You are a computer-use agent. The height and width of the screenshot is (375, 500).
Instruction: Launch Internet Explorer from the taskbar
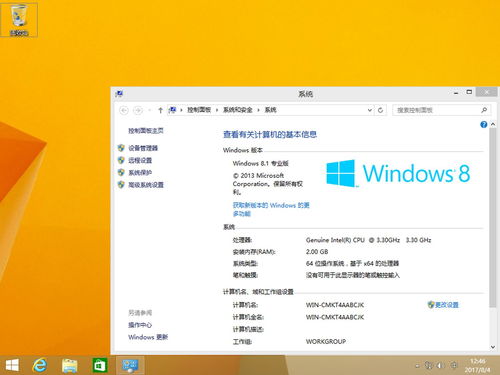[40, 365]
